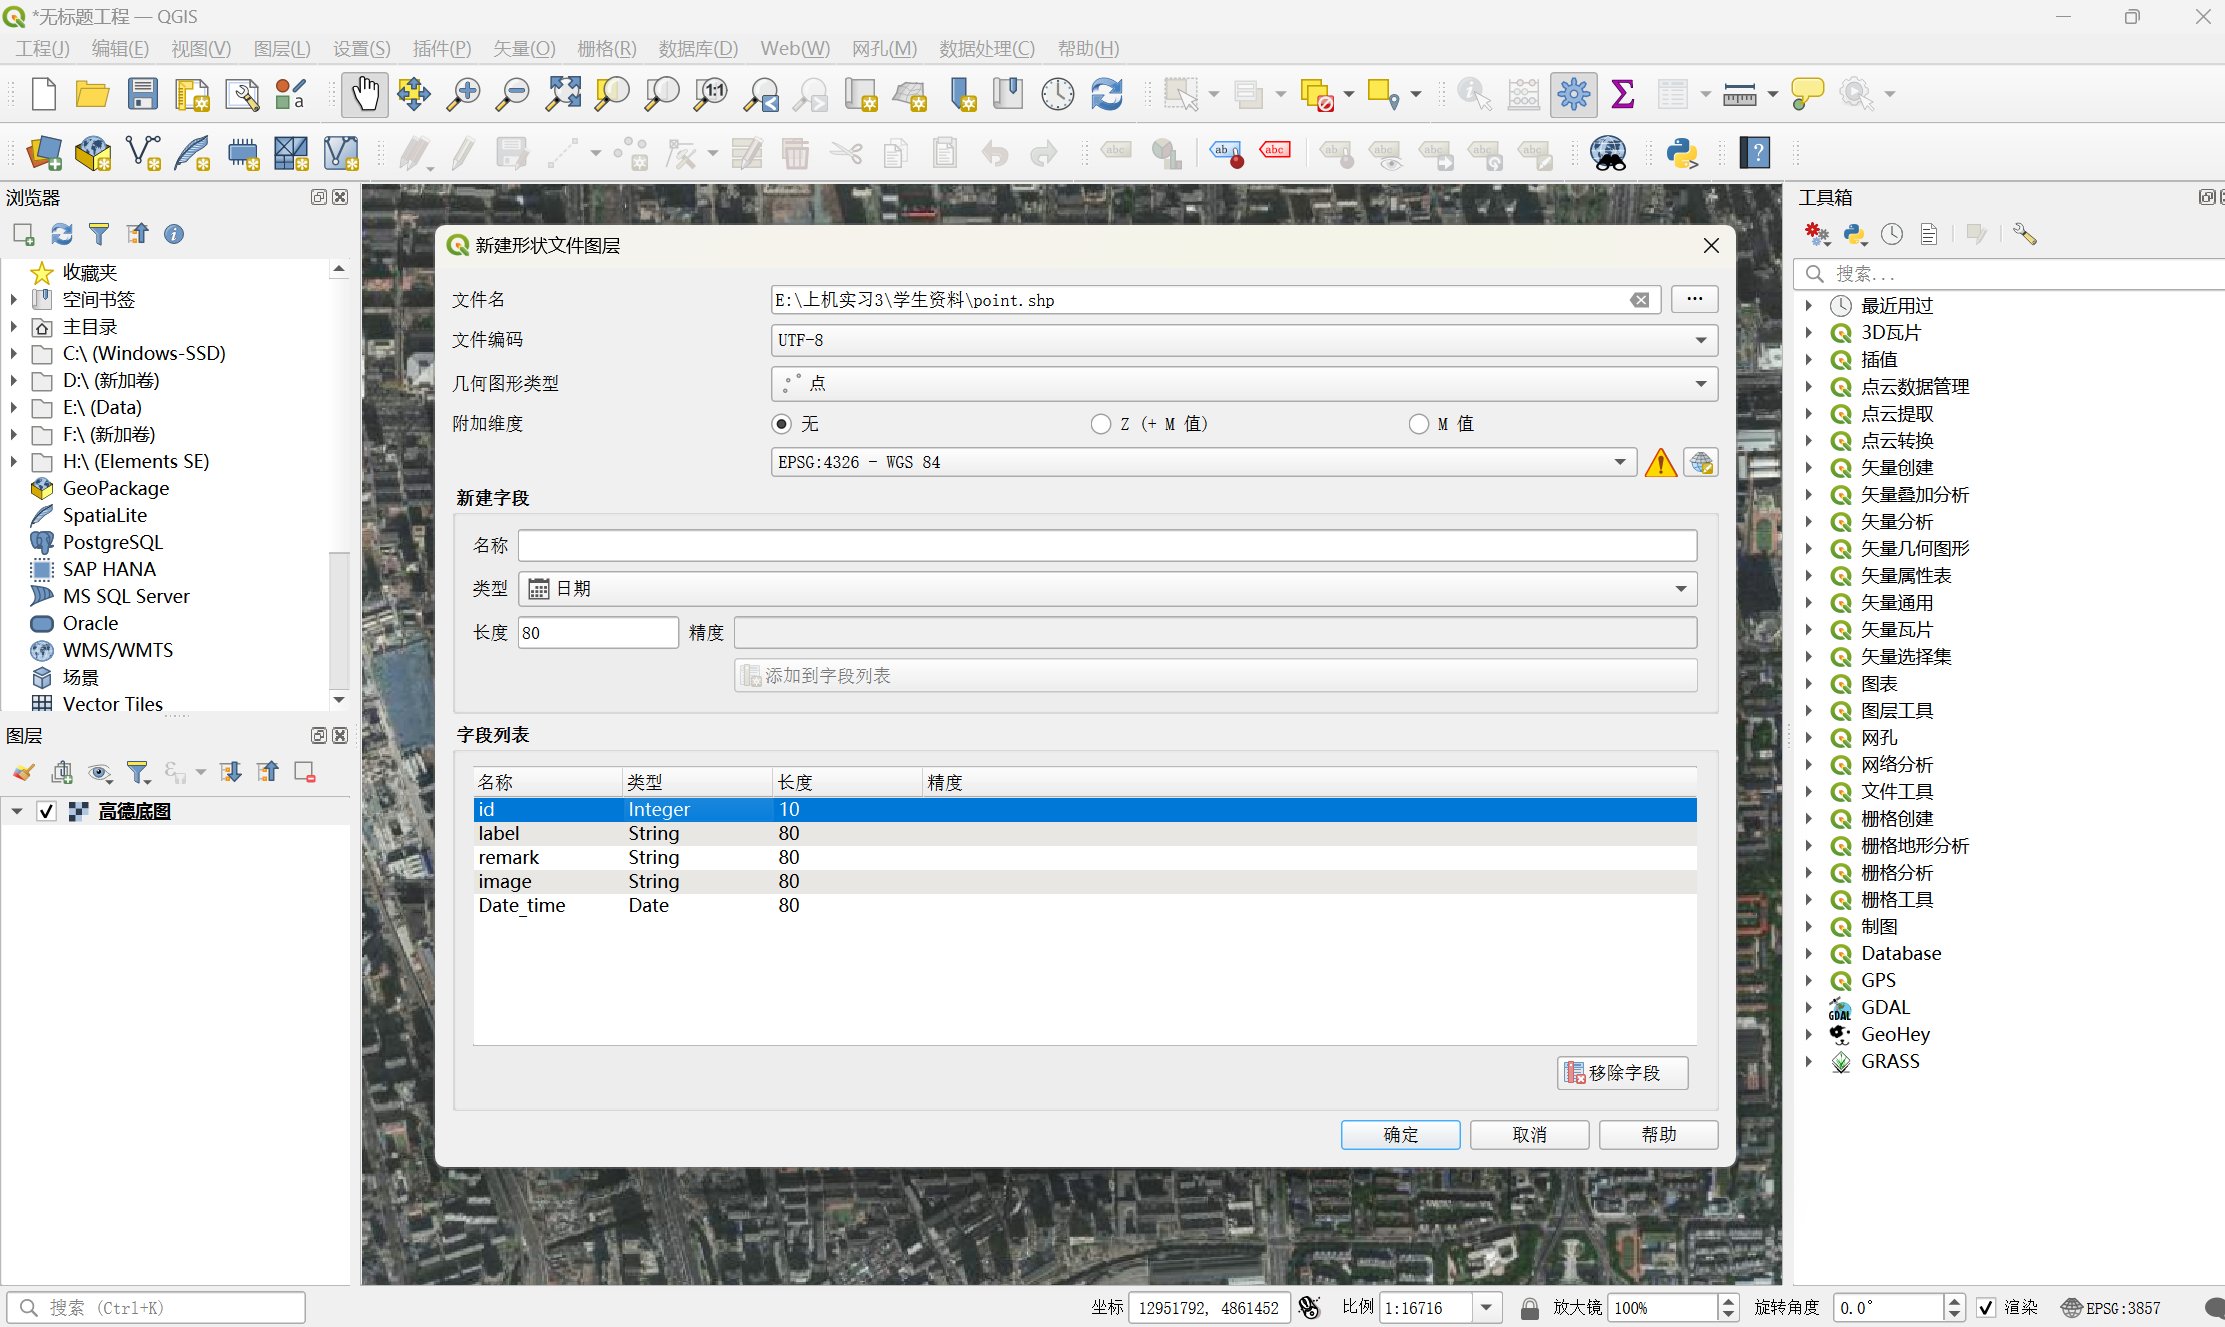Open the 类型 field type dropdown
Screen dimensions: 2225x1327
[x=1107, y=589]
